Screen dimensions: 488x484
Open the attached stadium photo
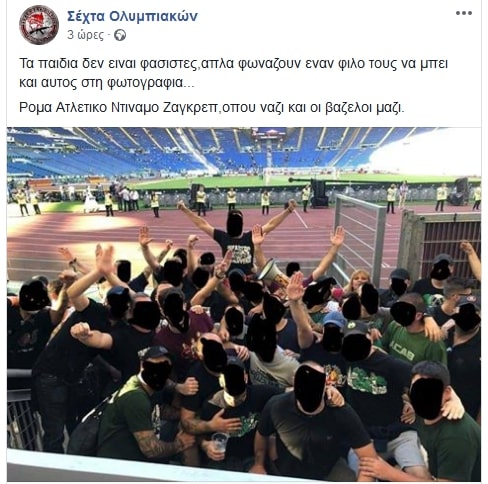click(244, 304)
